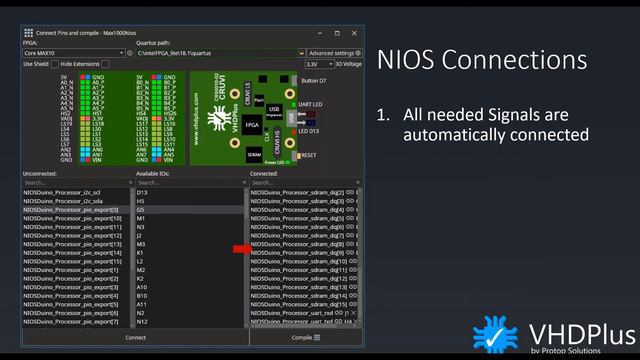Select pin J2 in Available IOs
640x360 pixels.
pos(190,236)
